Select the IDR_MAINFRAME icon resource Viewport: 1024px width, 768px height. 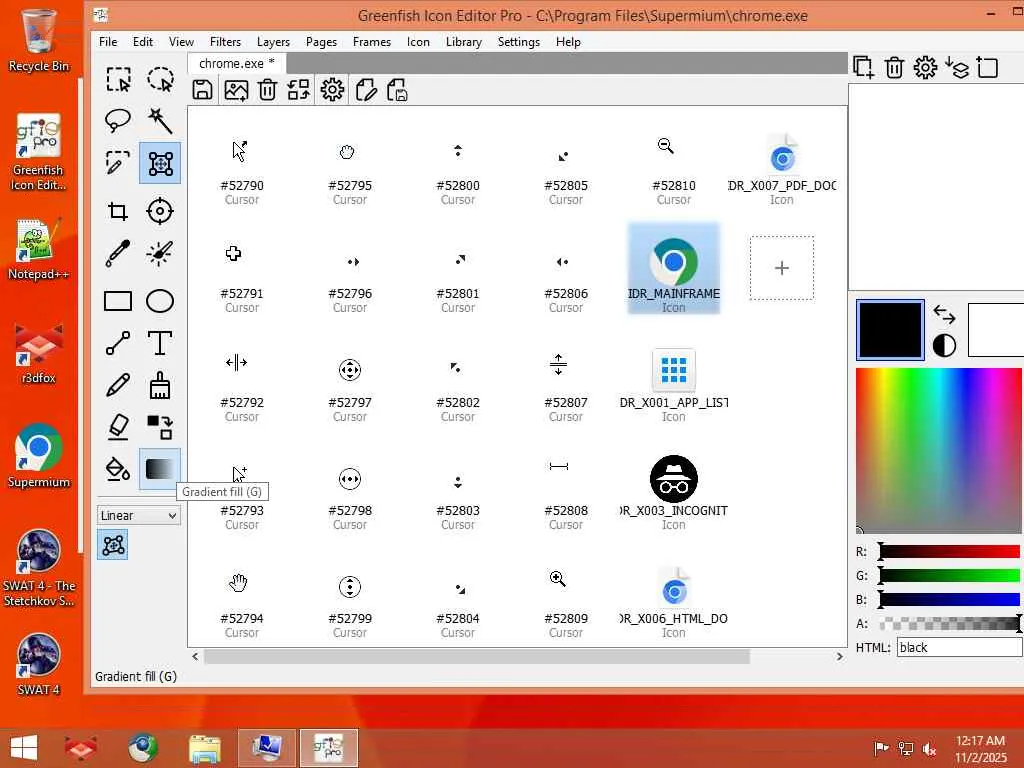(x=673, y=268)
